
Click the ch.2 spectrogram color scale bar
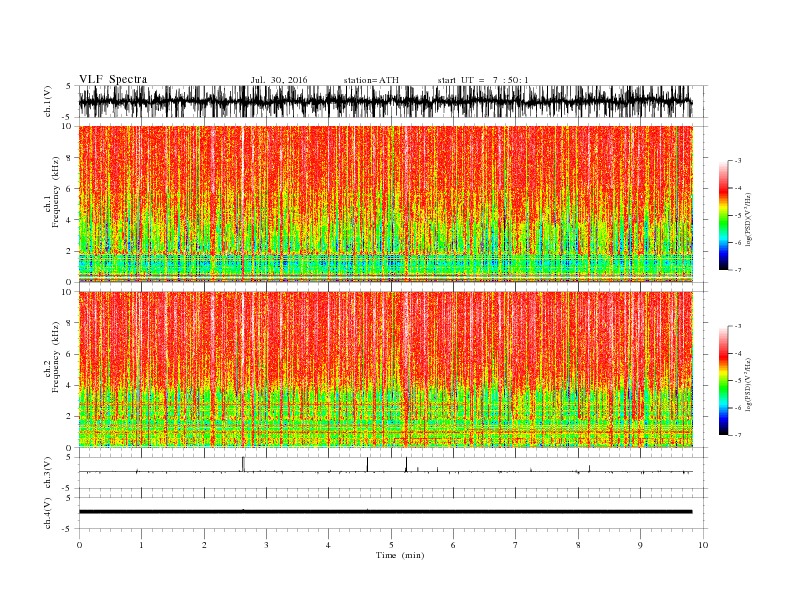point(723,381)
